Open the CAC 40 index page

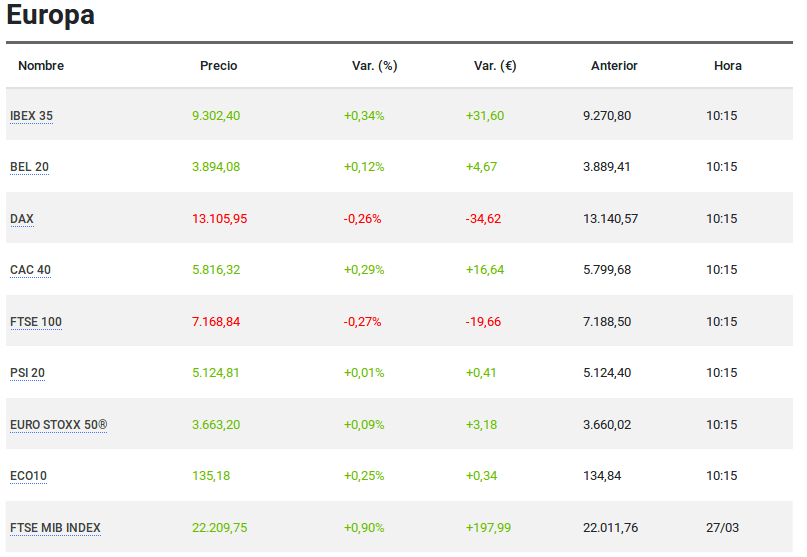point(30,270)
